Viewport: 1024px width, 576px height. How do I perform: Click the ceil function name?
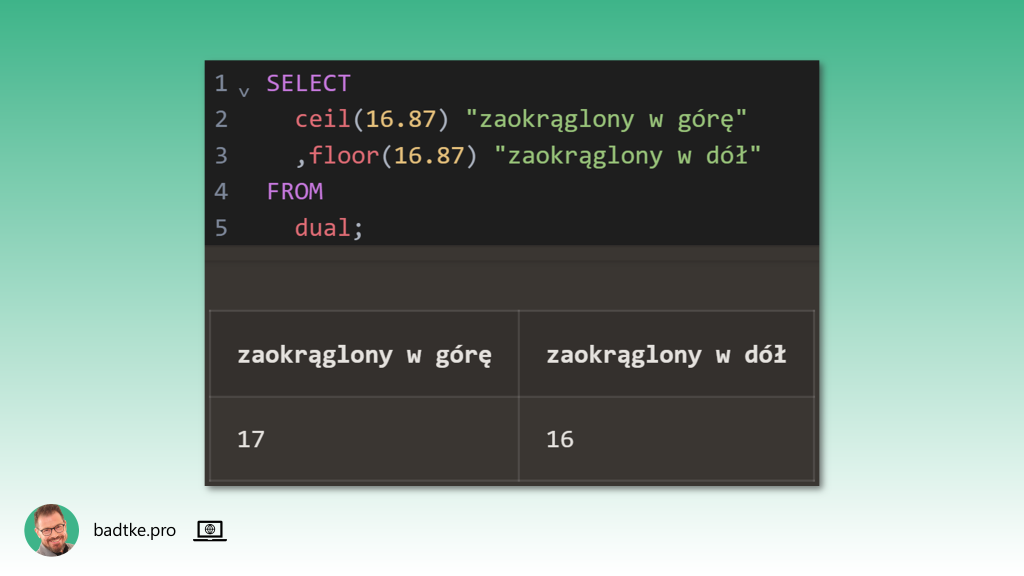pyautogui.click(x=323, y=119)
